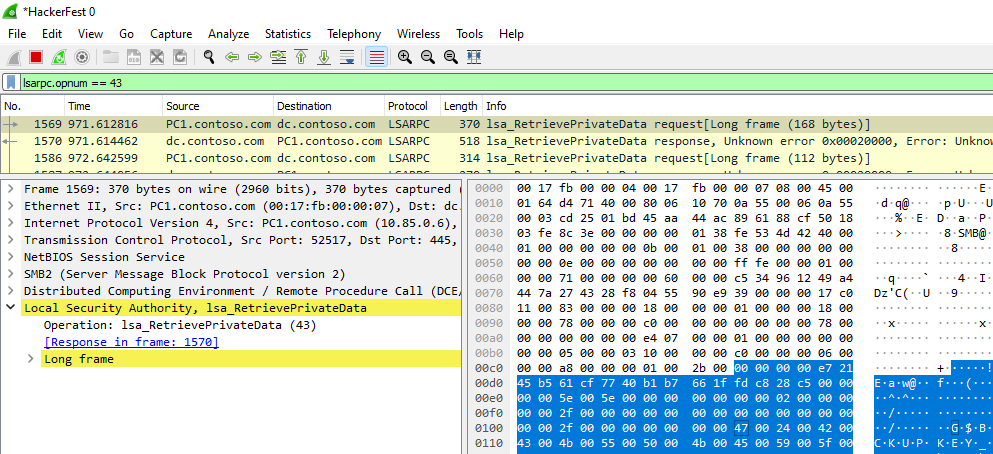Follow the Response in frame: 1570 link
This screenshot has height=454, width=993.
(x=131, y=342)
